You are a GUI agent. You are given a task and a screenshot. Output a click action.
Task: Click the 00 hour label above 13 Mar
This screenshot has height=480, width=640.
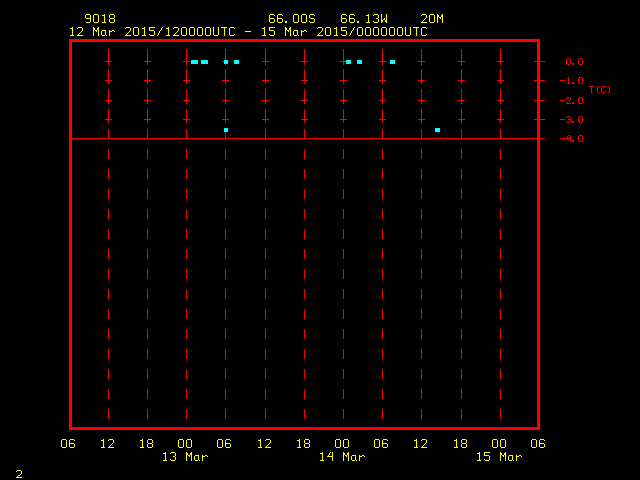coord(185,444)
